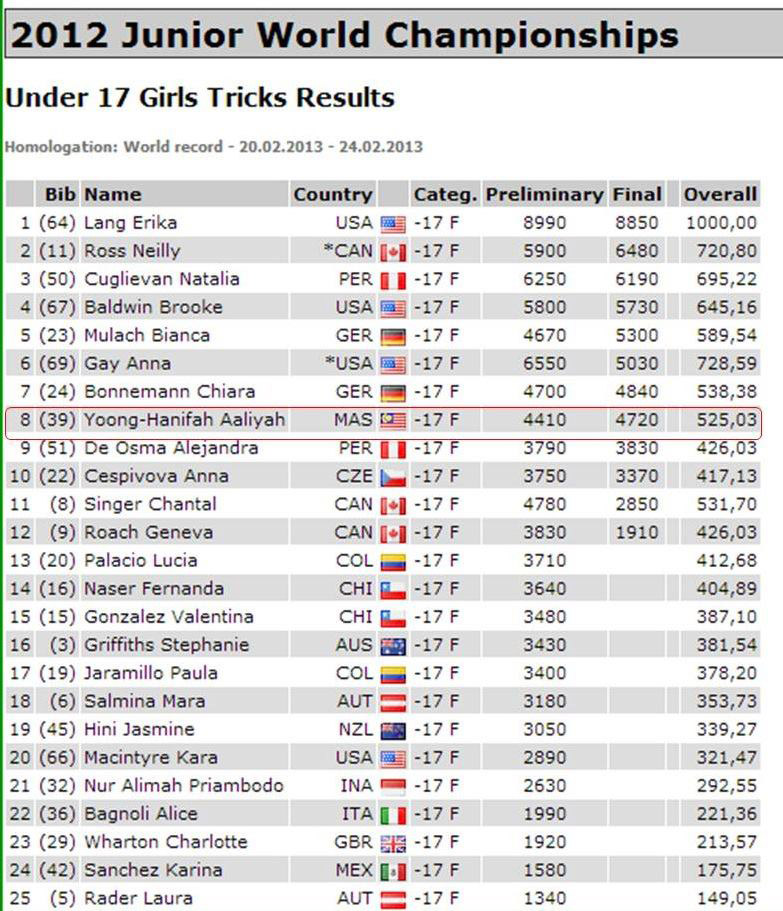Click the Italy flag by Bagnoli Alice
Image resolution: width=783 pixels, height=911 pixels.
click(x=393, y=815)
